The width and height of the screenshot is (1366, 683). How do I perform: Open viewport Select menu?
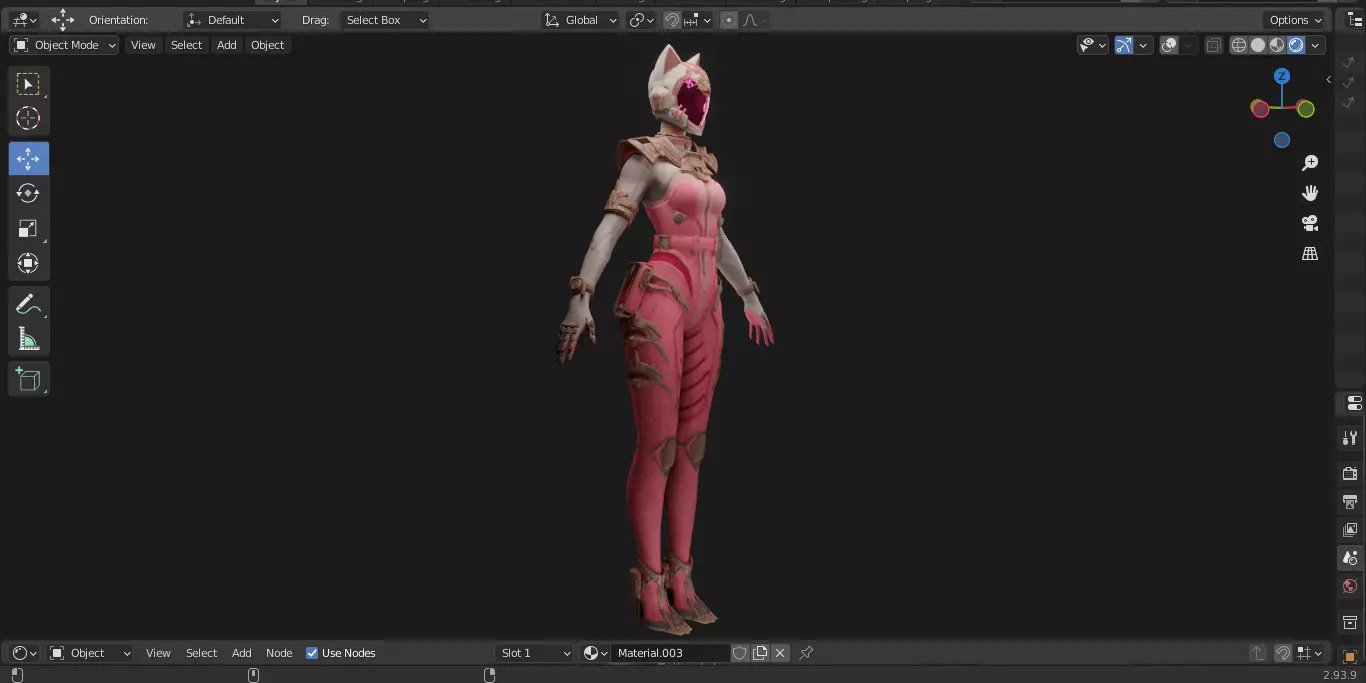click(x=186, y=45)
